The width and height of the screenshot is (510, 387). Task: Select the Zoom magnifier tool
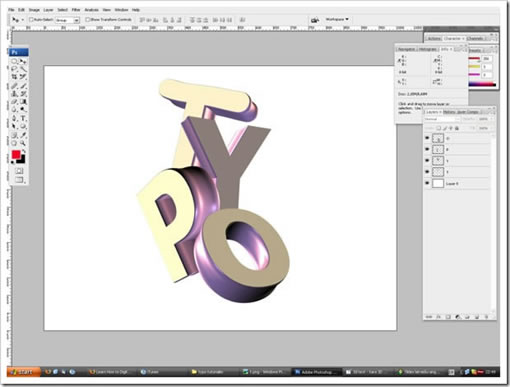[x=23, y=143]
